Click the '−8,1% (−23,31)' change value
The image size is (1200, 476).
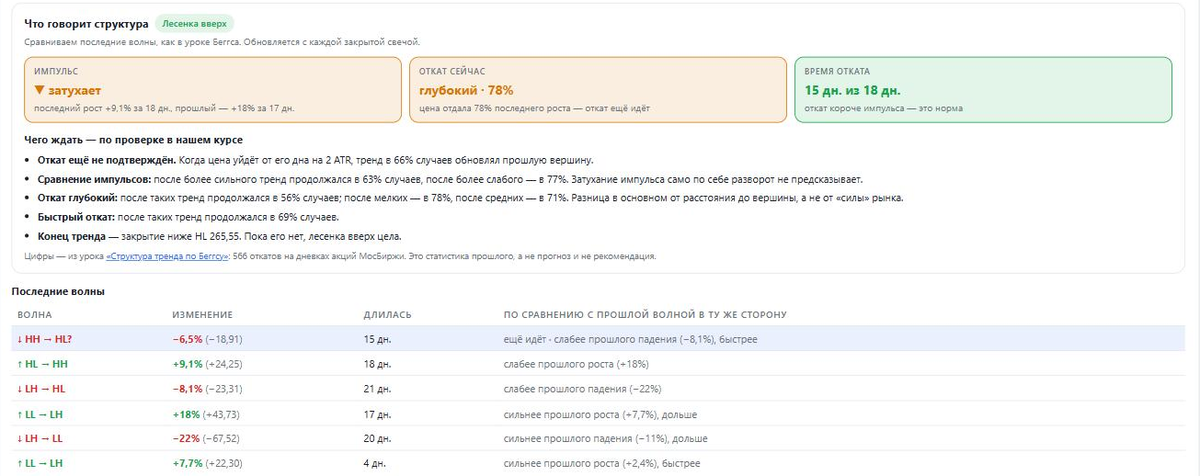pos(207,389)
